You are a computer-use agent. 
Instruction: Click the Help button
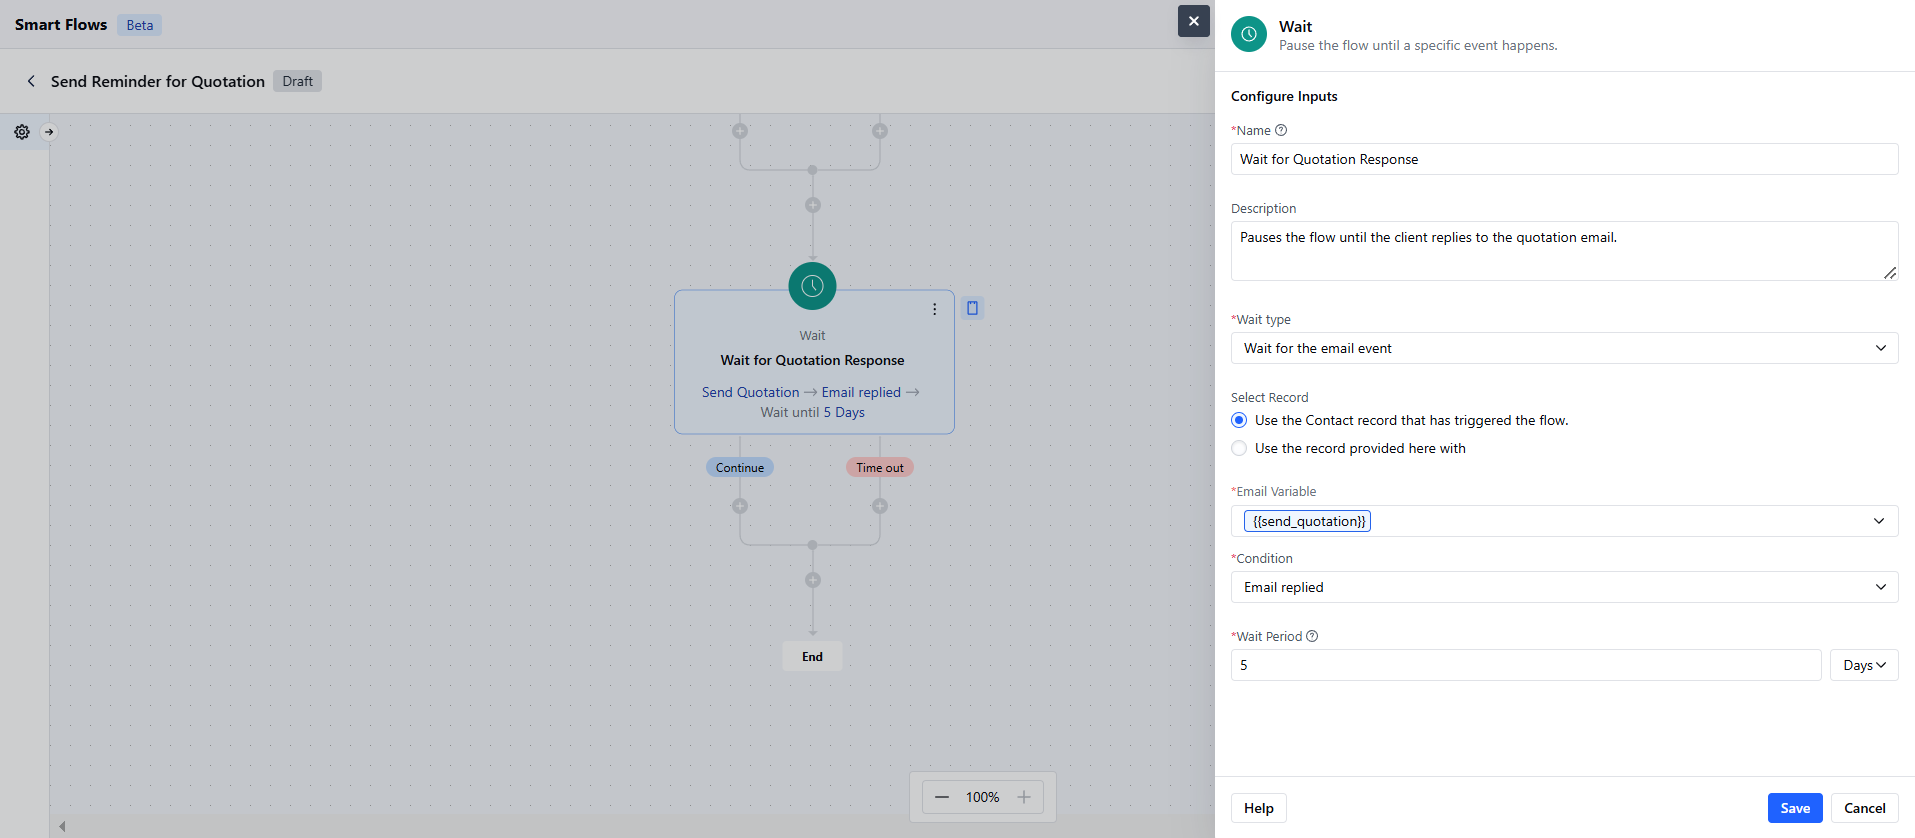(x=1259, y=808)
